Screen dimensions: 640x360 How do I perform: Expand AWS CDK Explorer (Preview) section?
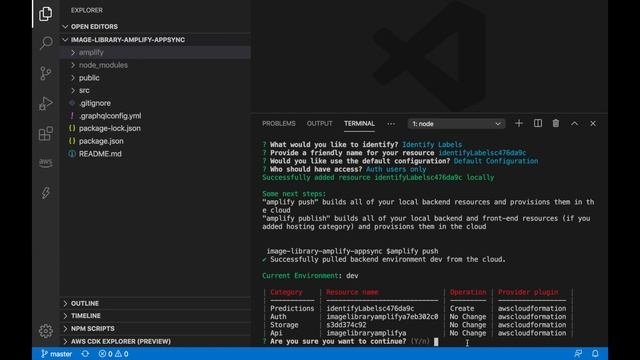155,341
